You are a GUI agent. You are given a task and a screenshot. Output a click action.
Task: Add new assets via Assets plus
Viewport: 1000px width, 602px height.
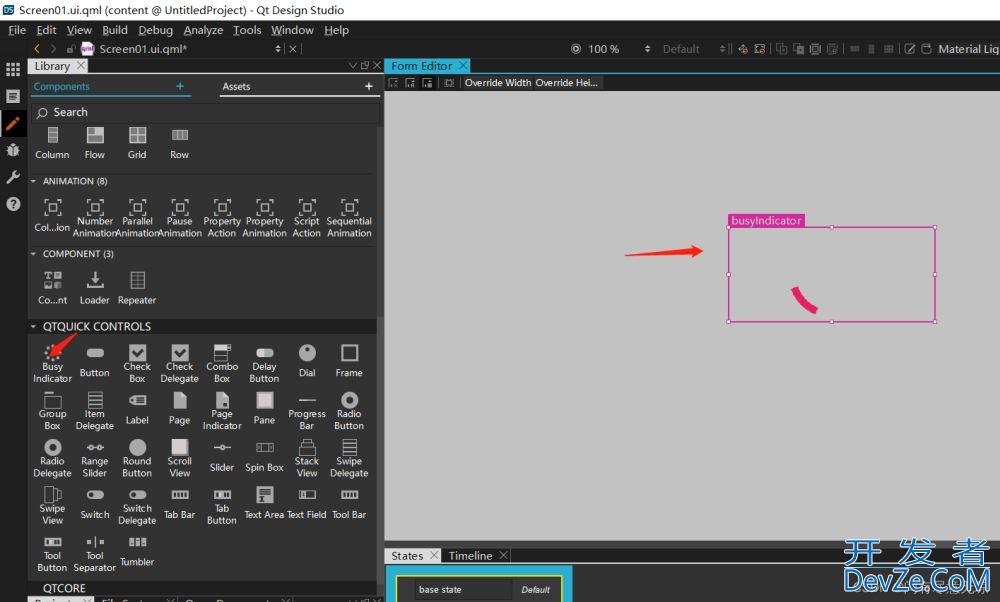369,86
